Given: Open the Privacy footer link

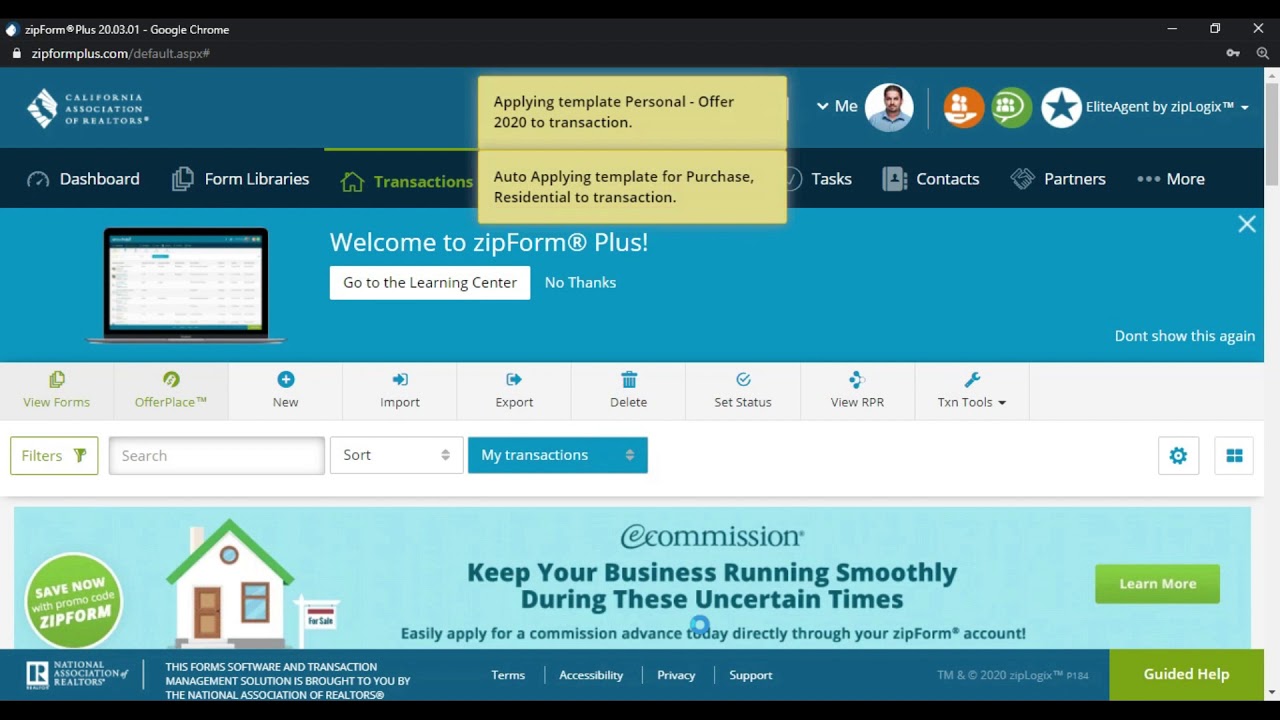Looking at the screenshot, I should 676,675.
